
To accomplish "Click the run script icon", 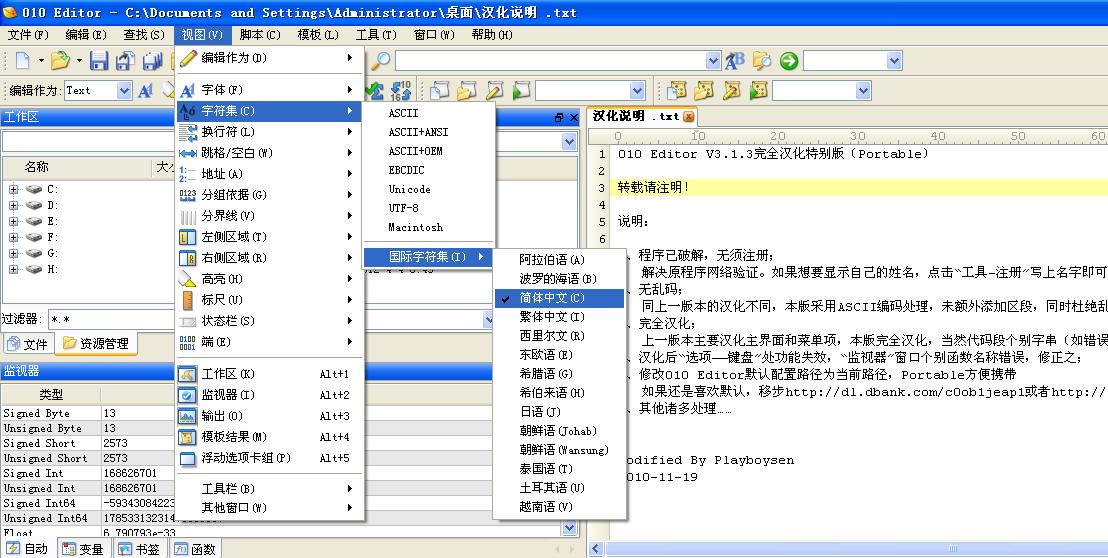I will pyautogui.click(x=521, y=90).
